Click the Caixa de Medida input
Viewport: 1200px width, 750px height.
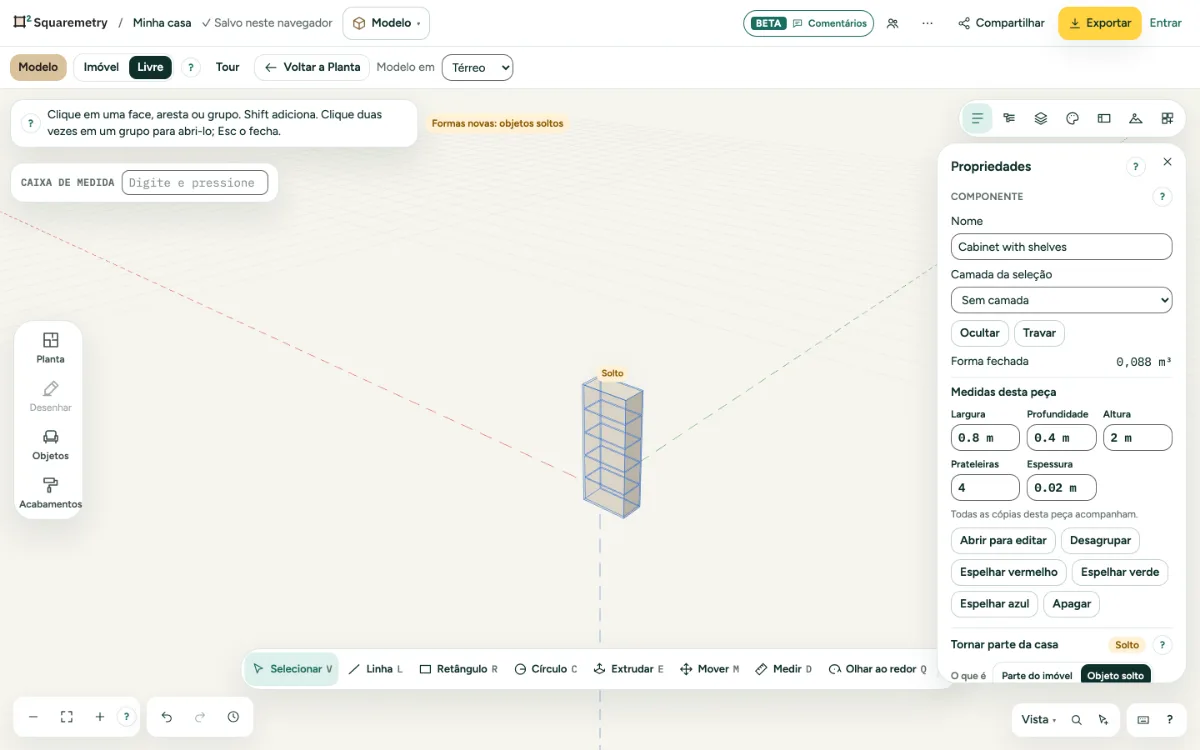click(195, 182)
